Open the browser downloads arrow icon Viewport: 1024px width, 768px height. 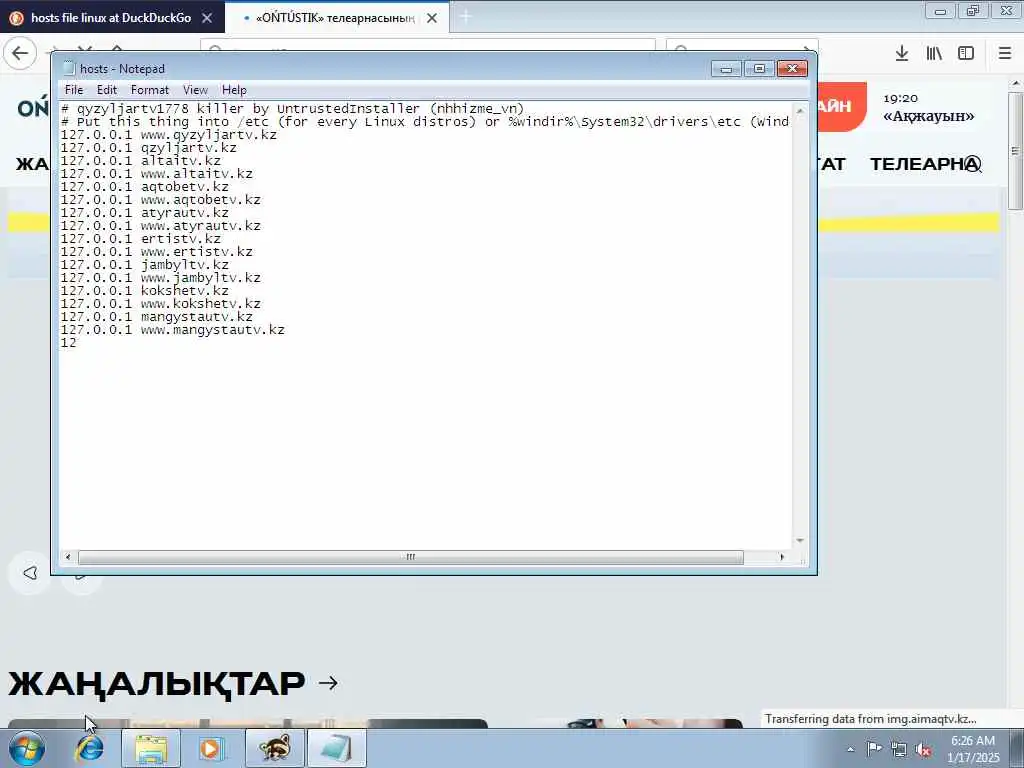pos(902,54)
